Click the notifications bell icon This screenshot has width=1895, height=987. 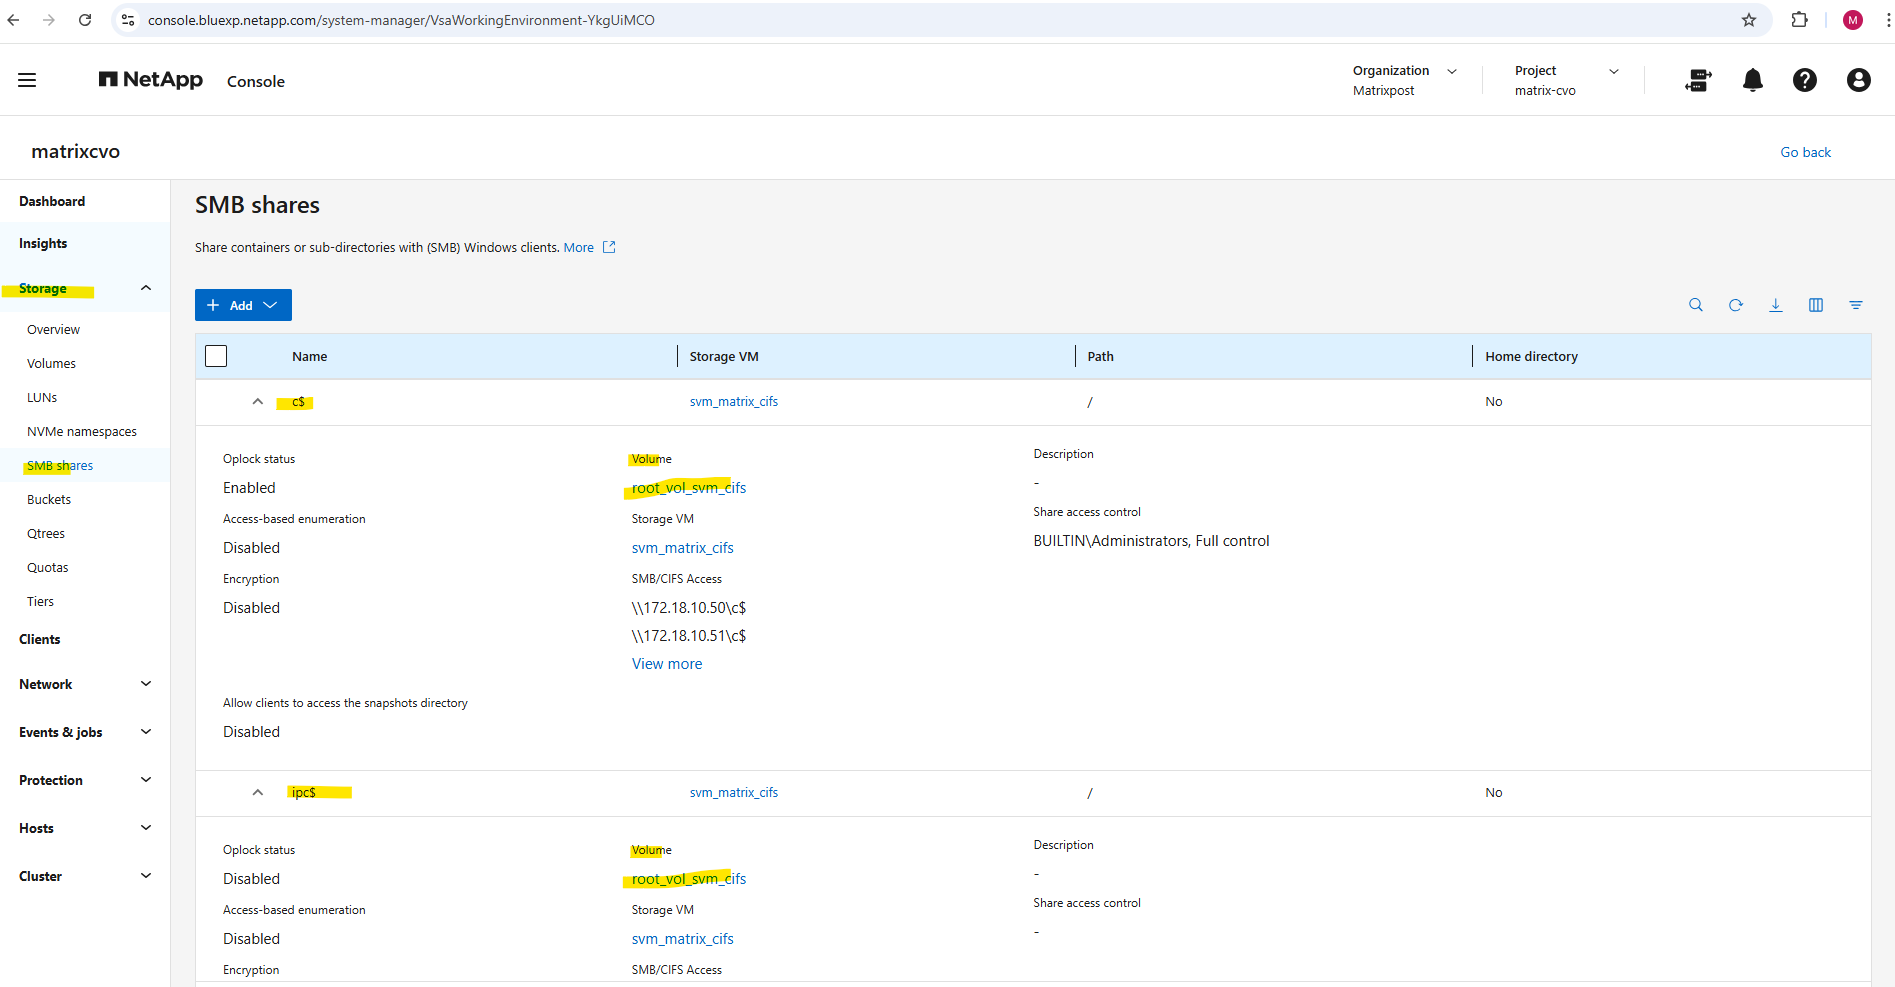1752,80
